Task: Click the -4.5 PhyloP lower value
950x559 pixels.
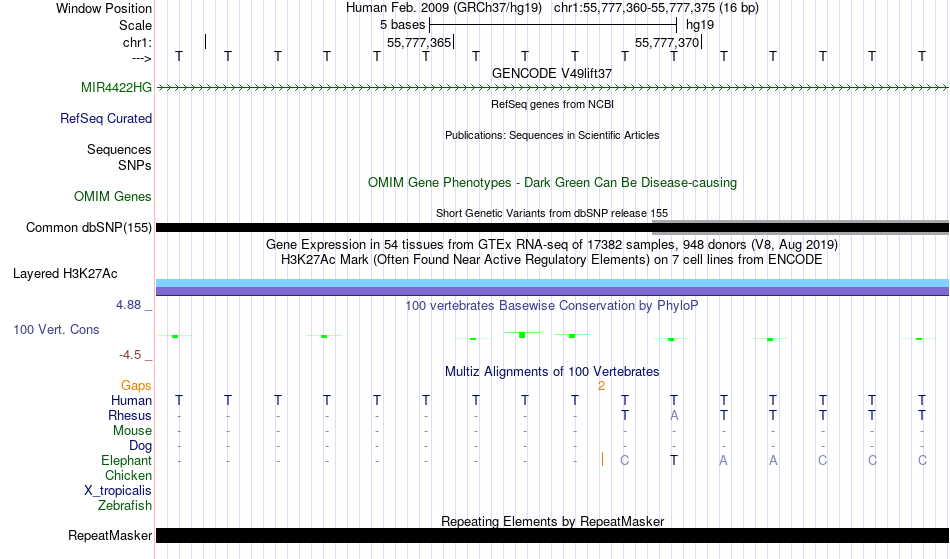Action: [130, 354]
